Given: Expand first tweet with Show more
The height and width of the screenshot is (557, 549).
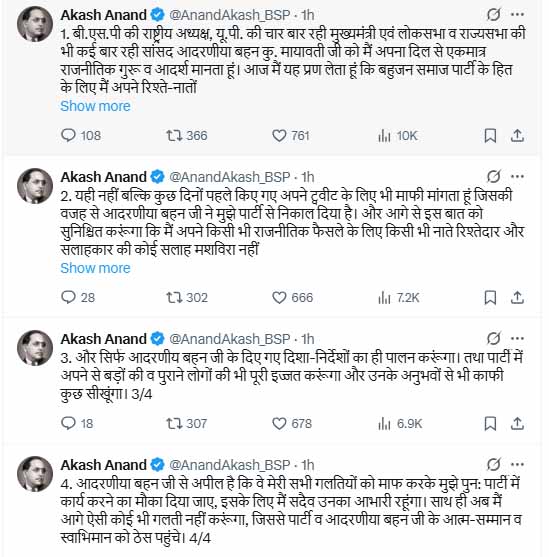Looking at the screenshot, I should [x=95, y=106].
